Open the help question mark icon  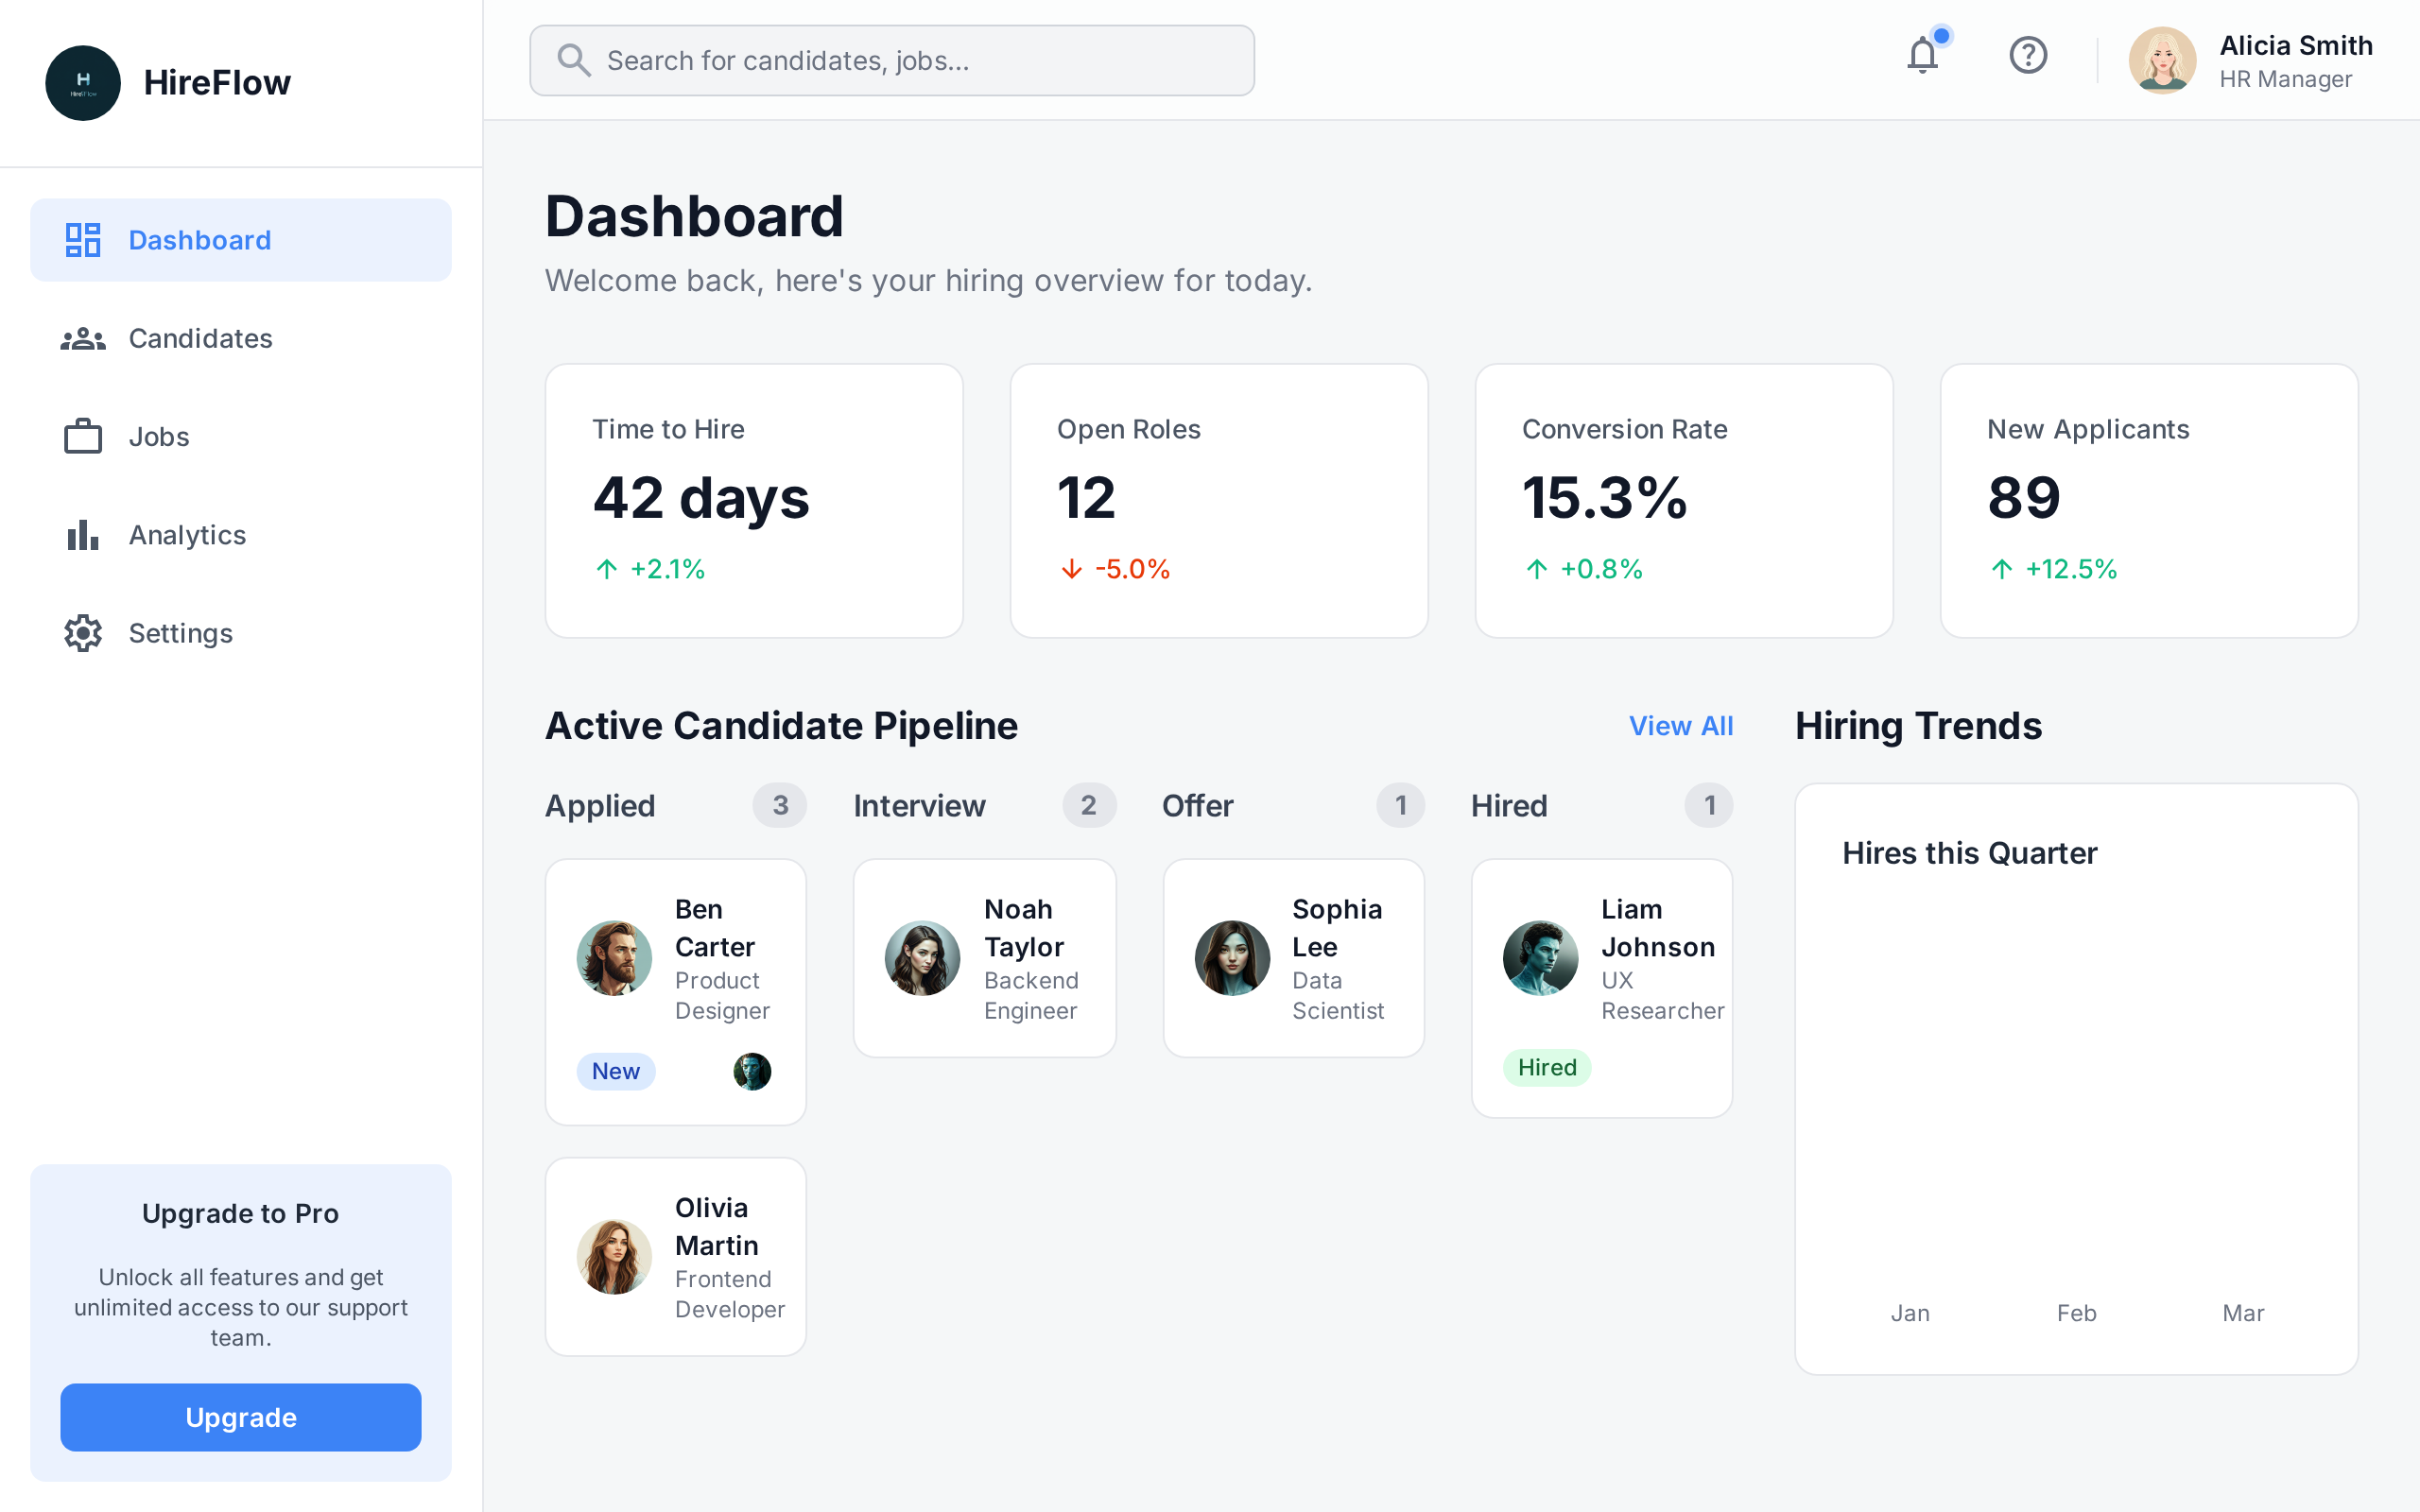[x=2028, y=56]
